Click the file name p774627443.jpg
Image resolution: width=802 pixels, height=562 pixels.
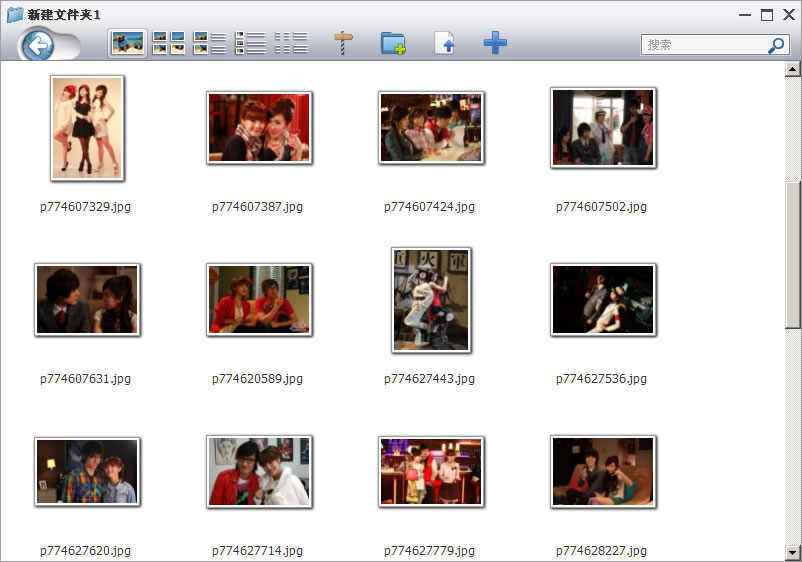tap(429, 379)
